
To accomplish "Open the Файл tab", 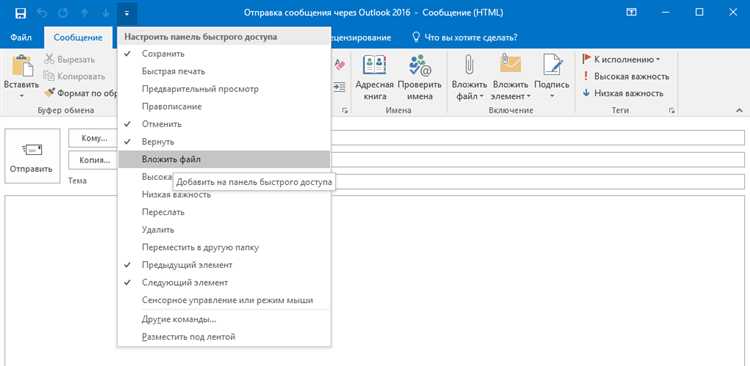I will click(21, 37).
